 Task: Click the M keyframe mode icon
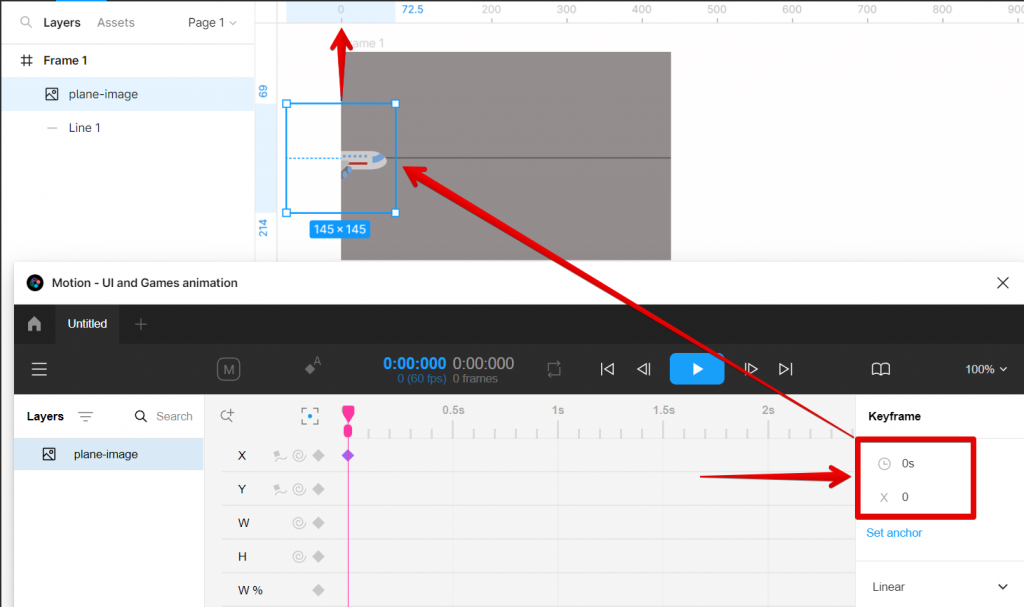[228, 369]
